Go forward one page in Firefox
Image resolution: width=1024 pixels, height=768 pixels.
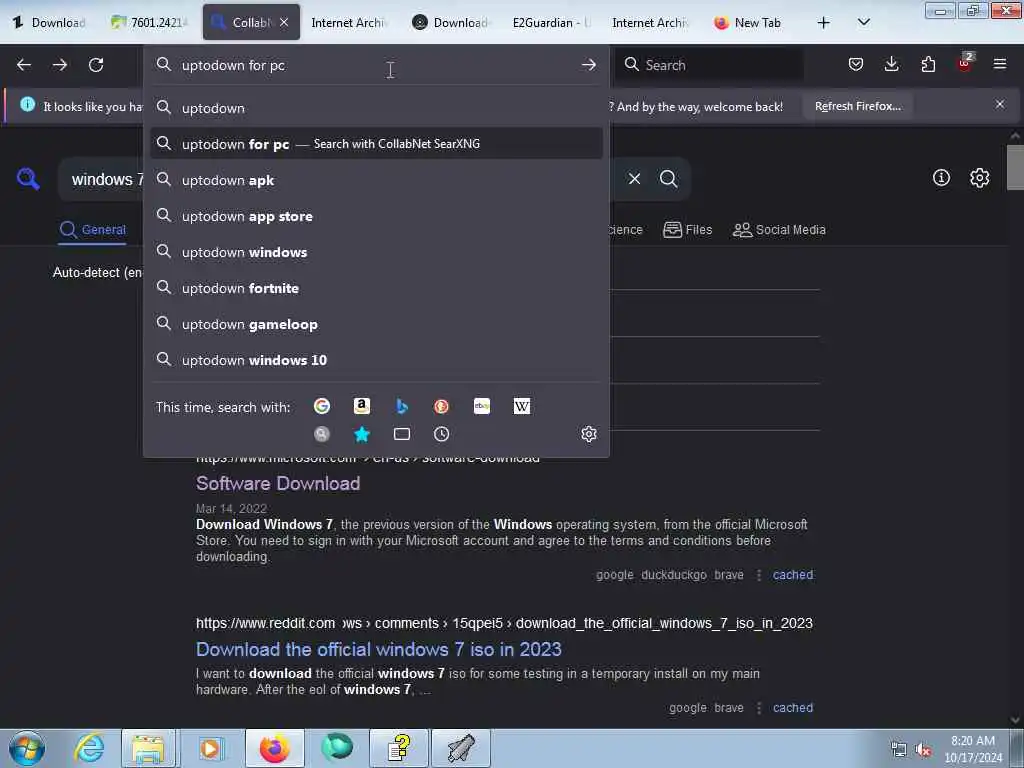tap(60, 65)
